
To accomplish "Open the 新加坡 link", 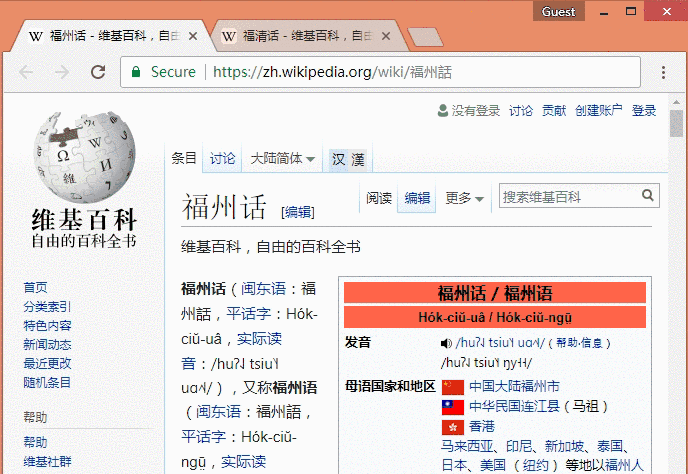I will pos(564,446).
